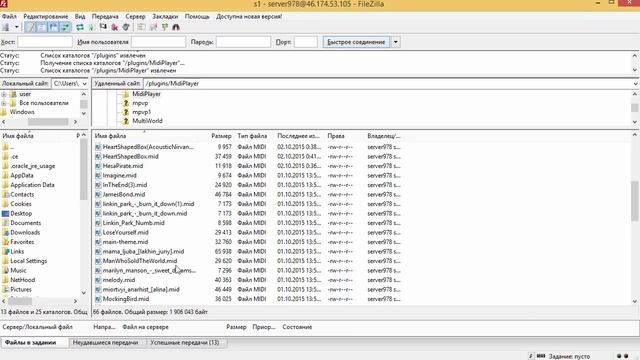This screenshot has height=360, width=640.
Task: Start processing the transfer queue
Action: pyautogui.click(x=91, y=27)
